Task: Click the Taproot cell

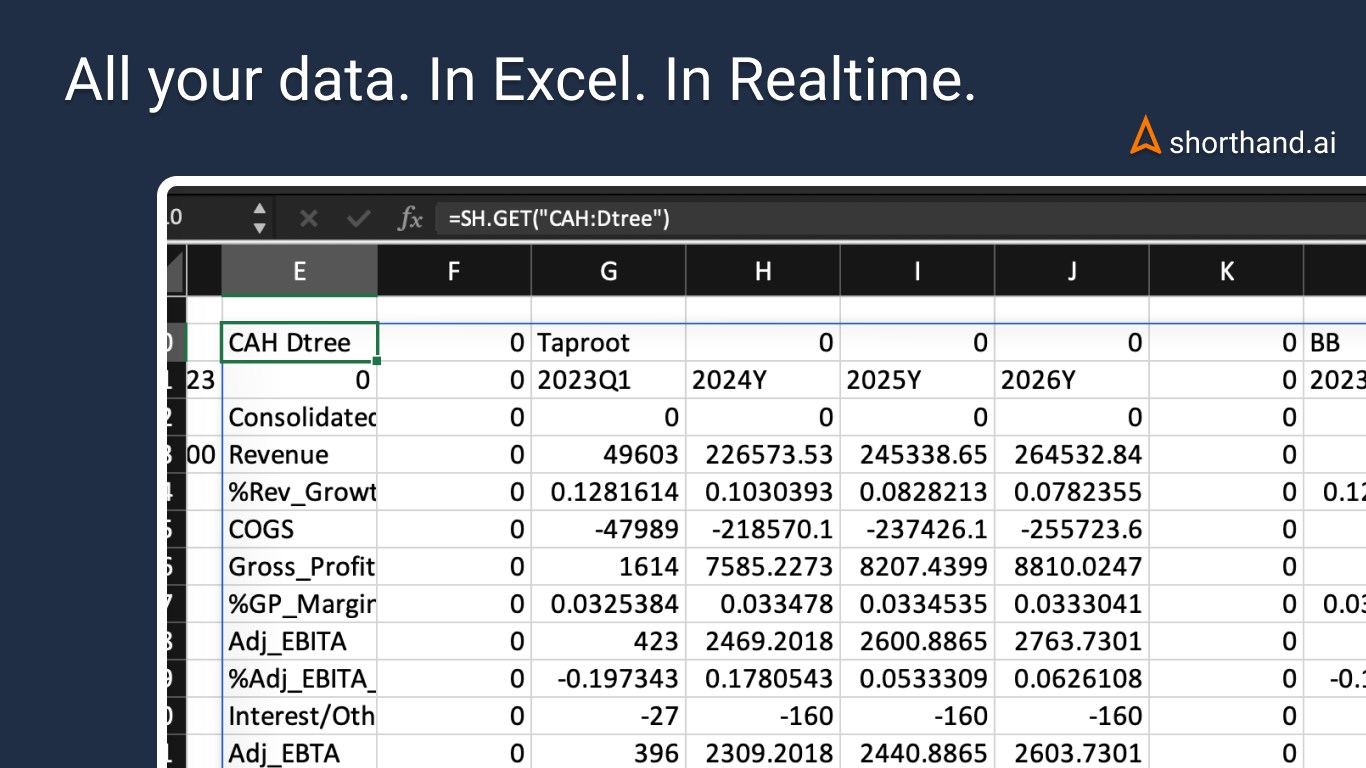Action: [608, 343]
